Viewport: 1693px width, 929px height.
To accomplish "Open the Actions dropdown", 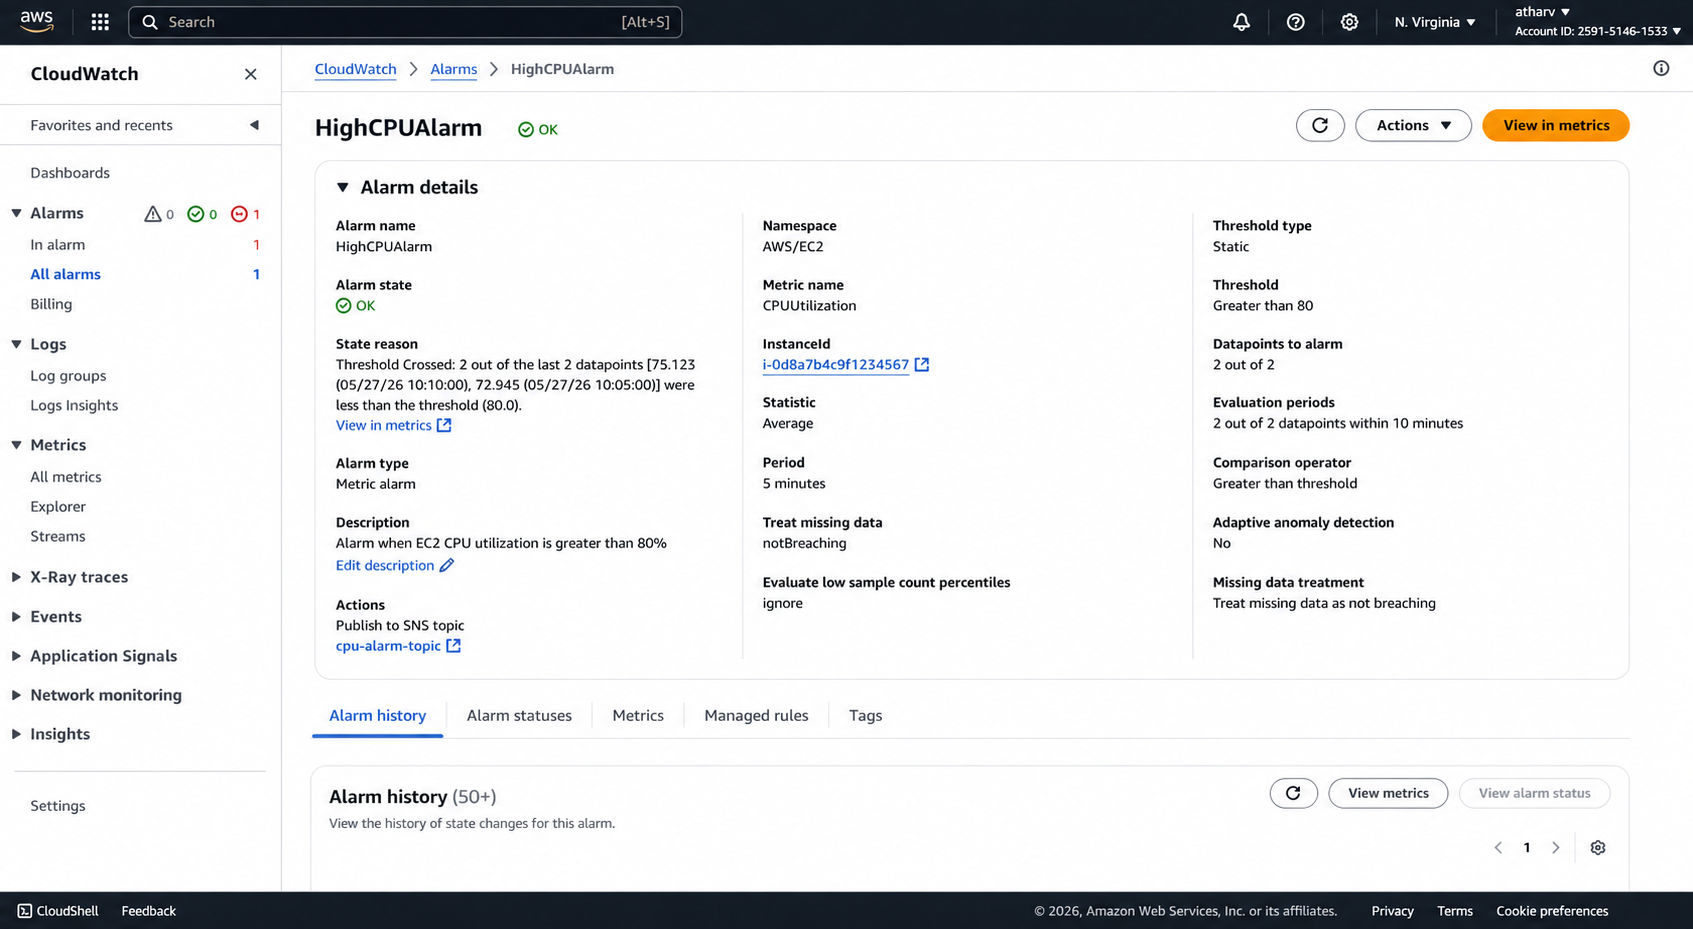I will click(x=1413, y=125).
